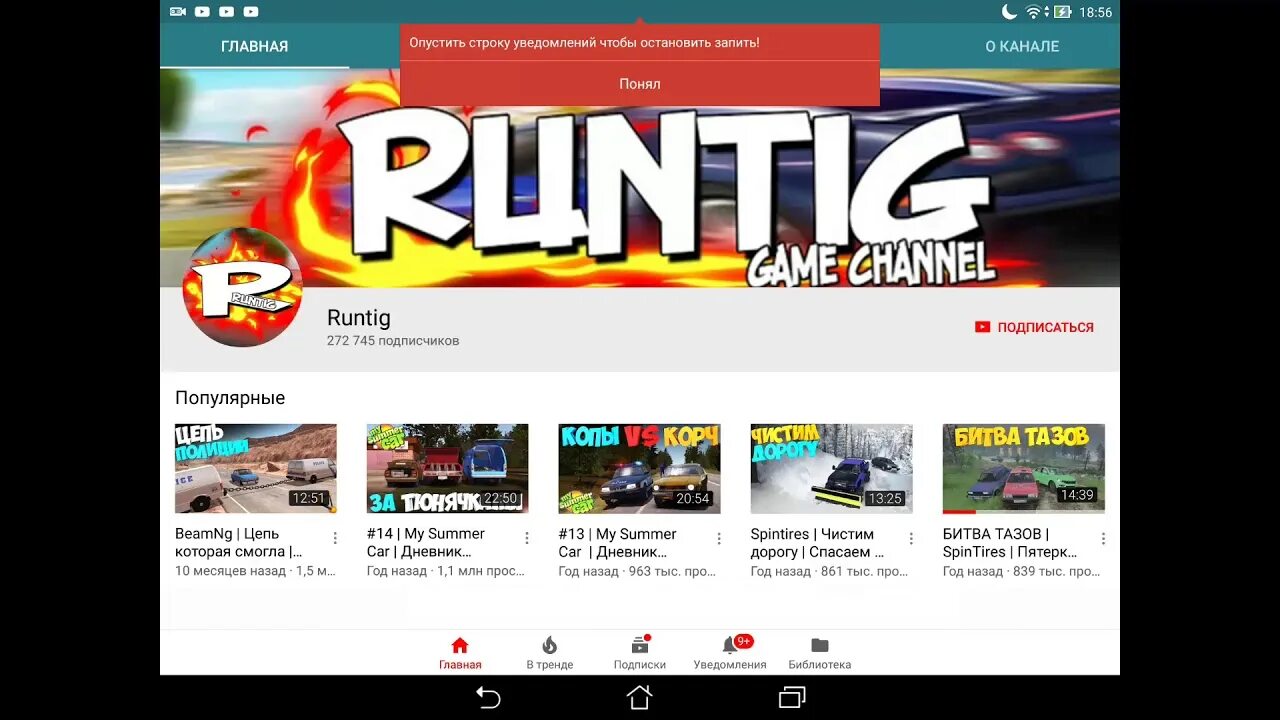Open options menu for #14 My Summer Car video
Screen dimensions: 1280x720
(x=527, y=538)
